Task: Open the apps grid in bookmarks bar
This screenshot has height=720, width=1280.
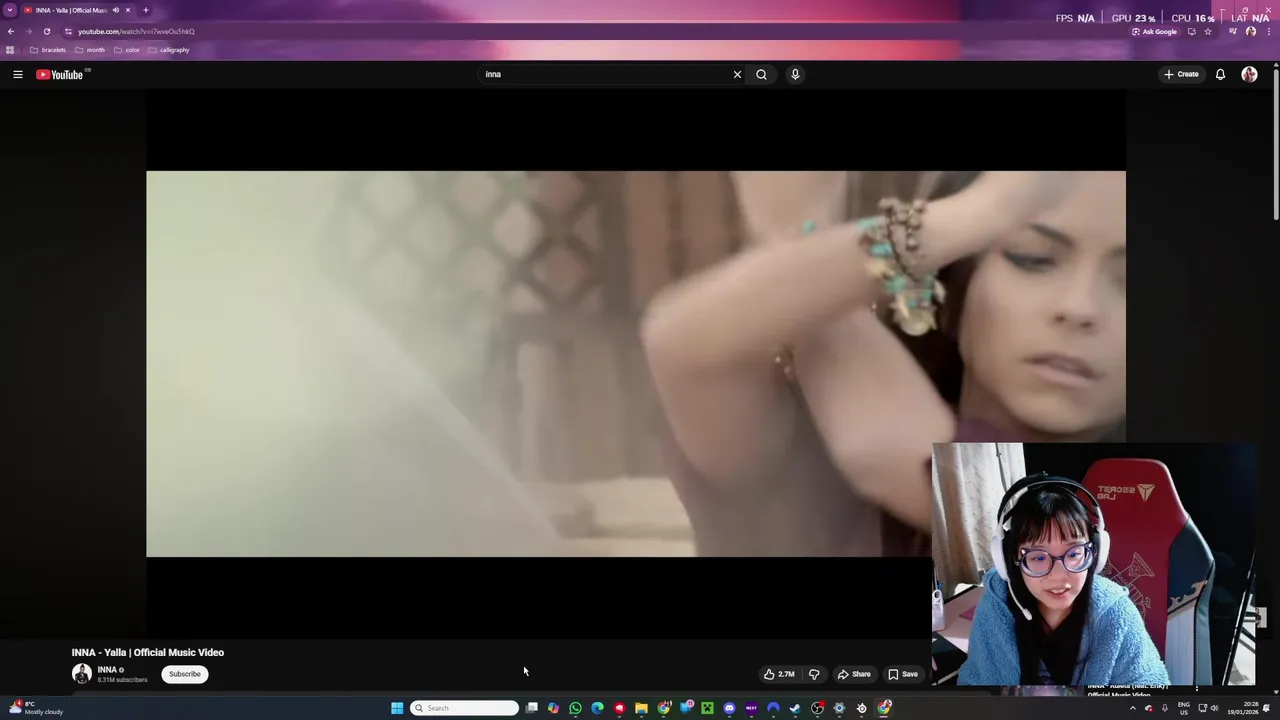Action: tap(10, 50)
